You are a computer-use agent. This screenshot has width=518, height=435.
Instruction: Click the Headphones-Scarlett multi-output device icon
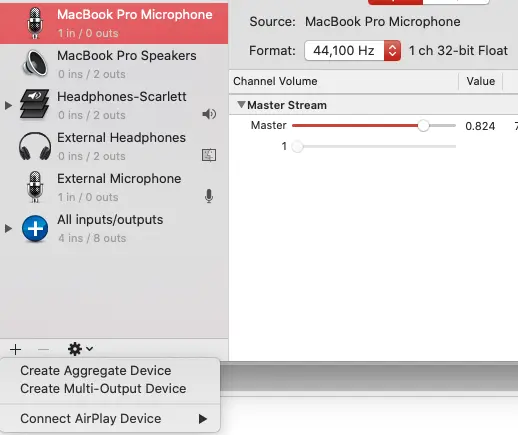35,104
